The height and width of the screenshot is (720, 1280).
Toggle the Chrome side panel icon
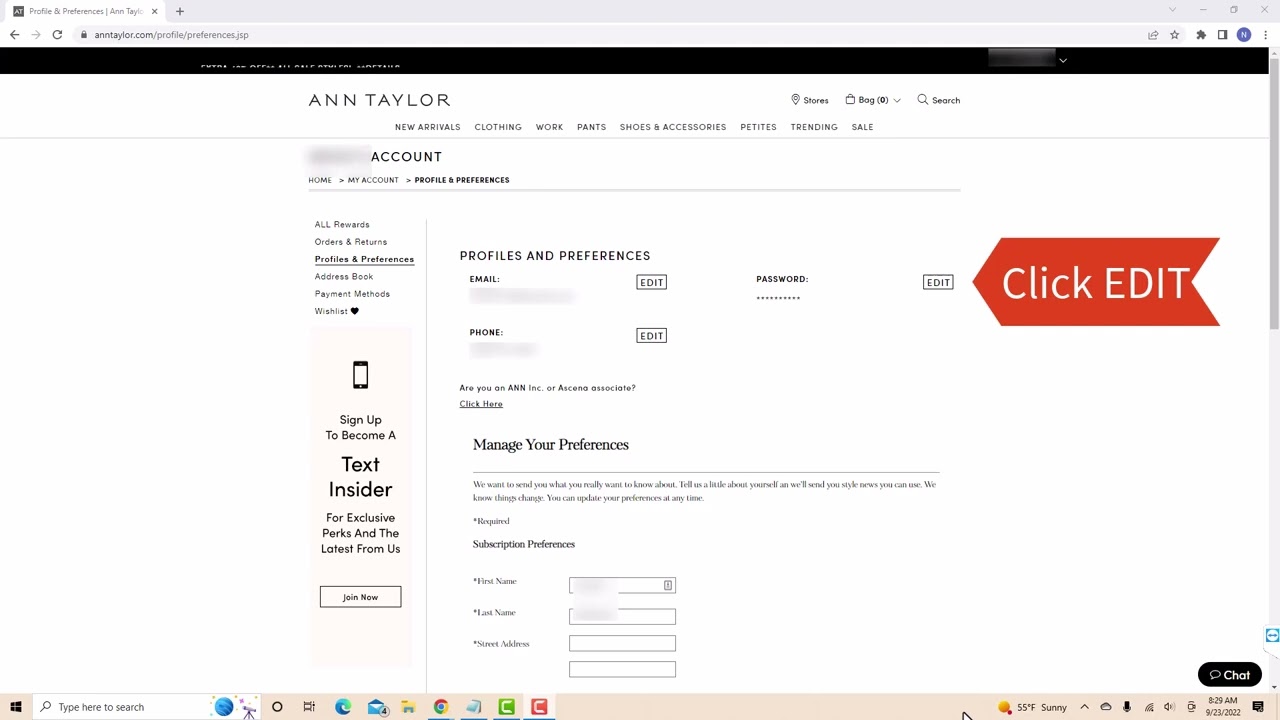coord(1222,35)
